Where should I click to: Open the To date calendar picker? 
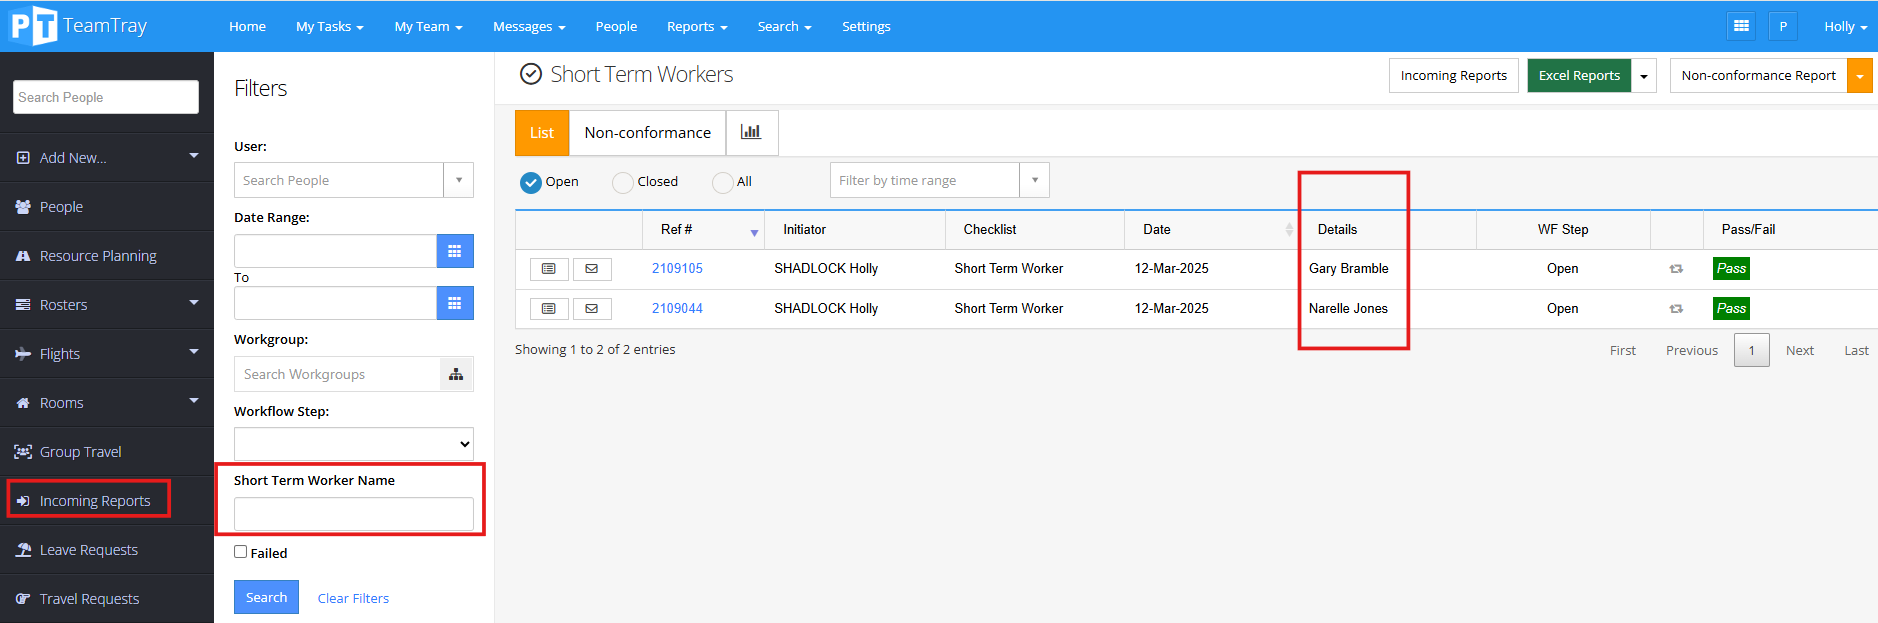pyautogui.click(x=455, y=303)
